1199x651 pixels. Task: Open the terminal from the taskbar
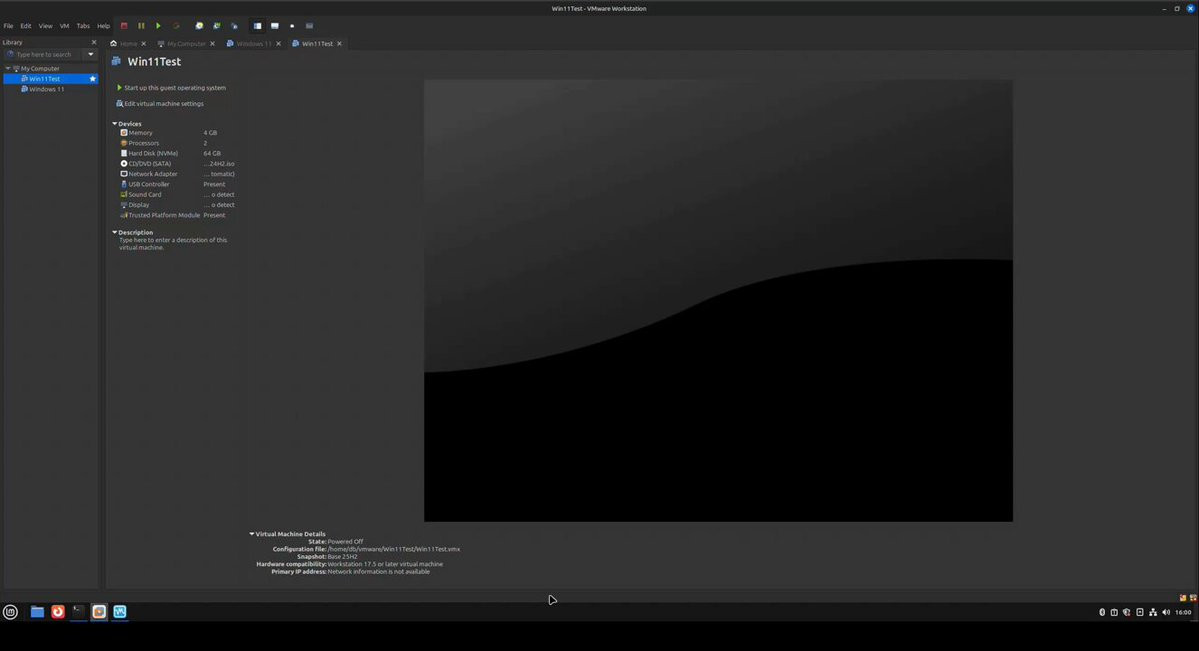79,612
